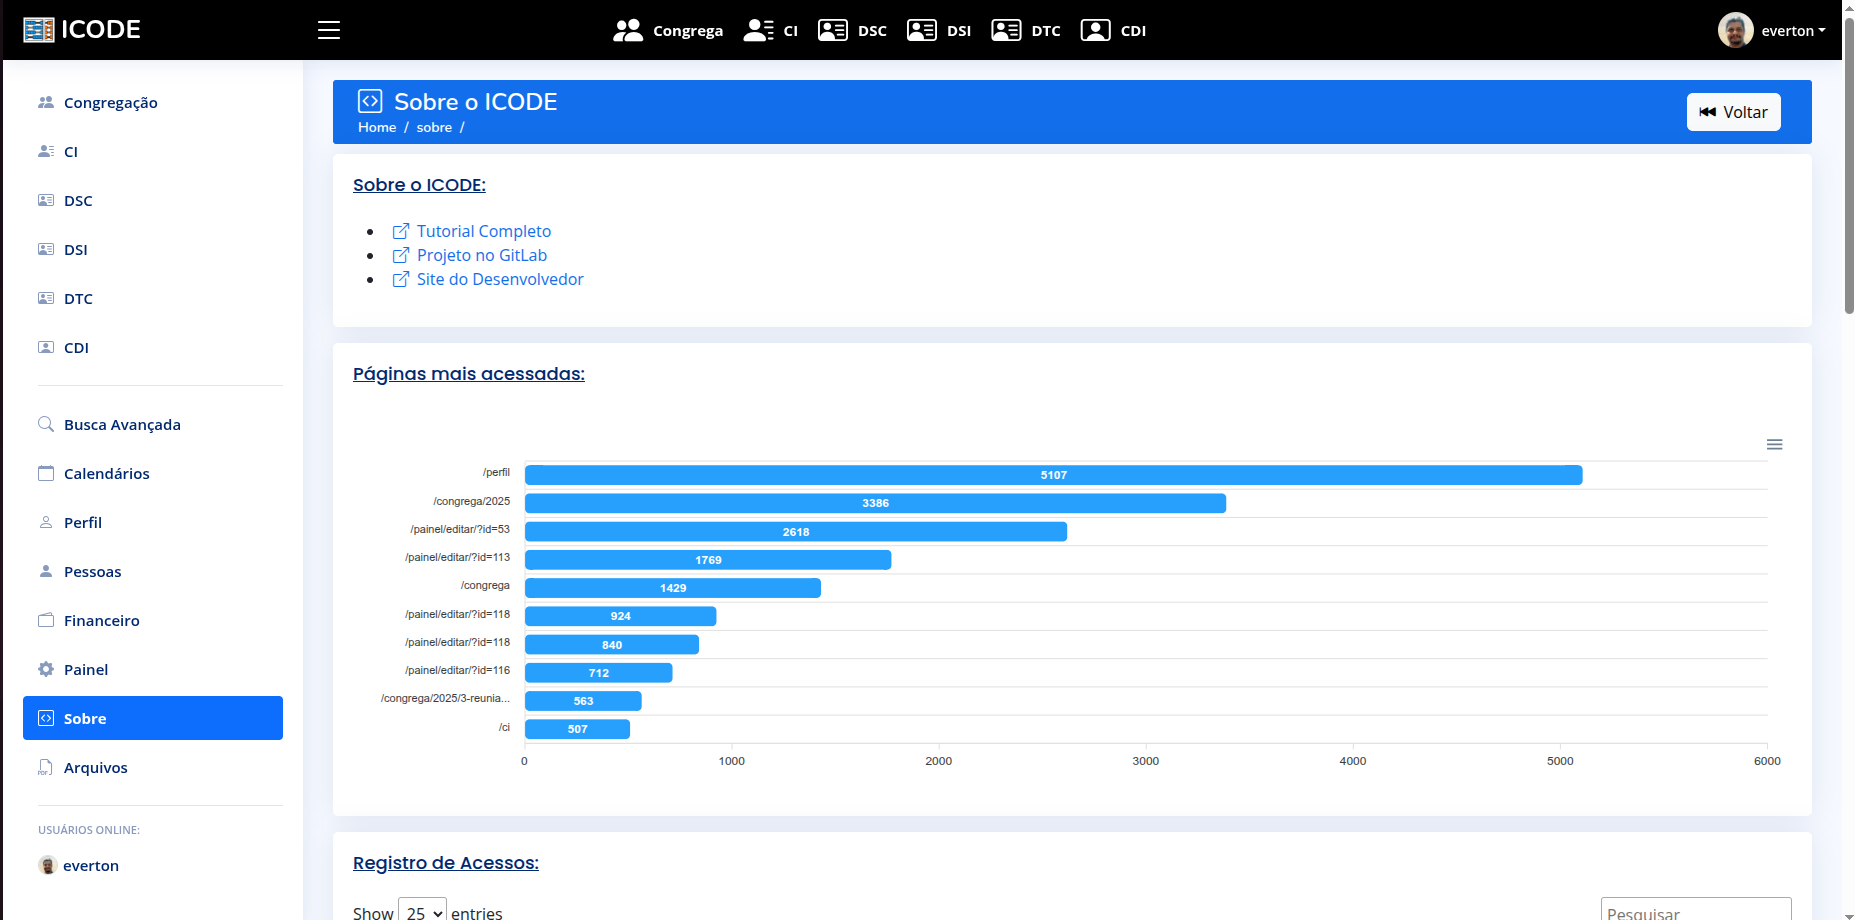Expand the everton user dropdown
This screenshot has width=1855, height=920.
click(x=1772, y=30)
